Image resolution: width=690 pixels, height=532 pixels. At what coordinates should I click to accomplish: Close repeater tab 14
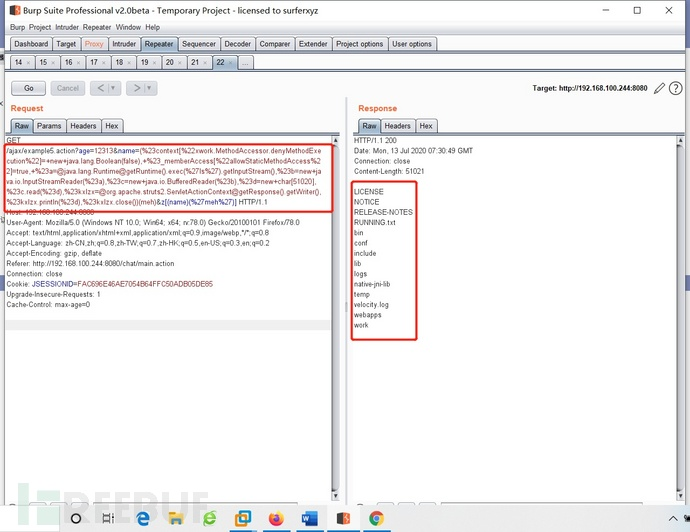pyautogui.click(x=28, y=62)
